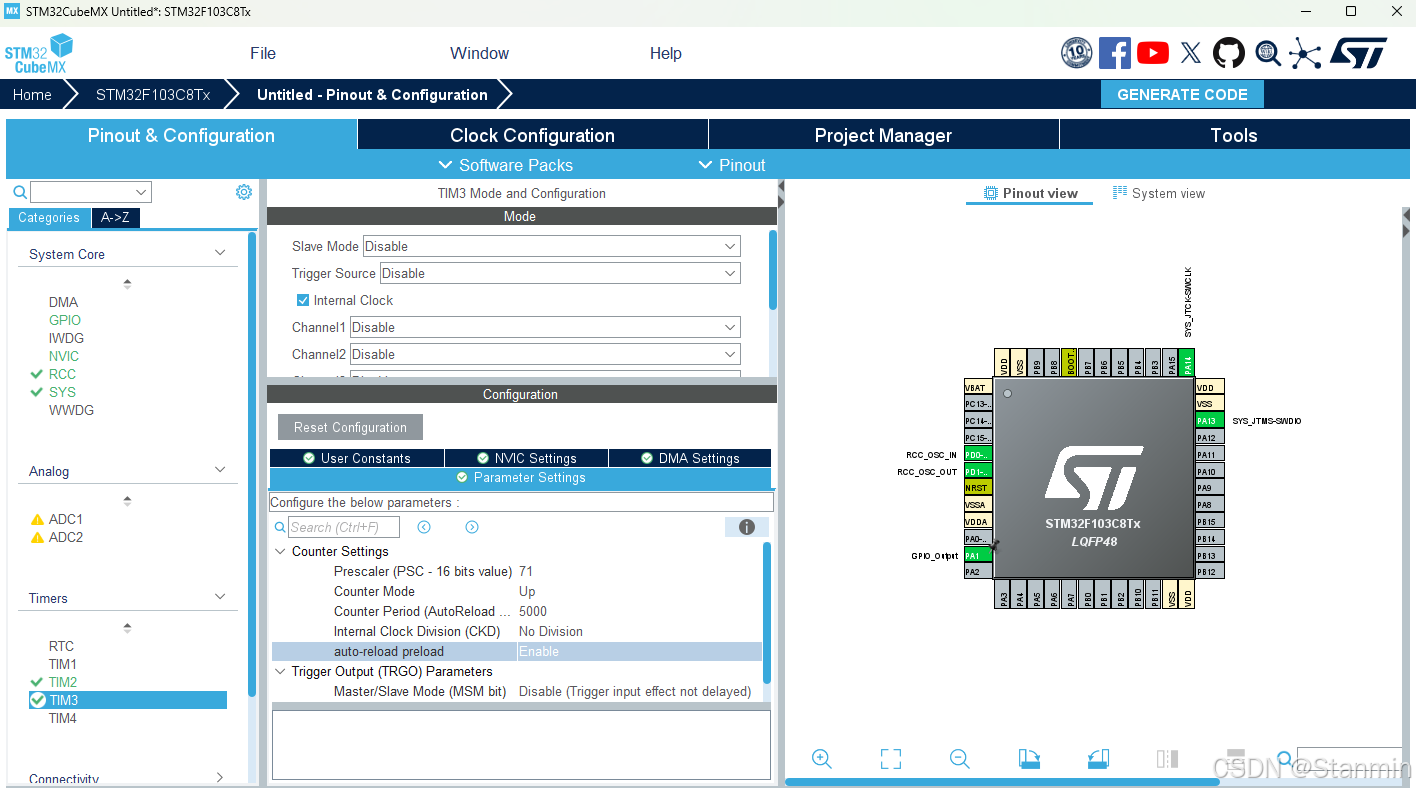Image resolution: width=1416 pixels, height=794 pixels.
Task: Go to Home breadcrumb
Action: (x=32, y=95)
